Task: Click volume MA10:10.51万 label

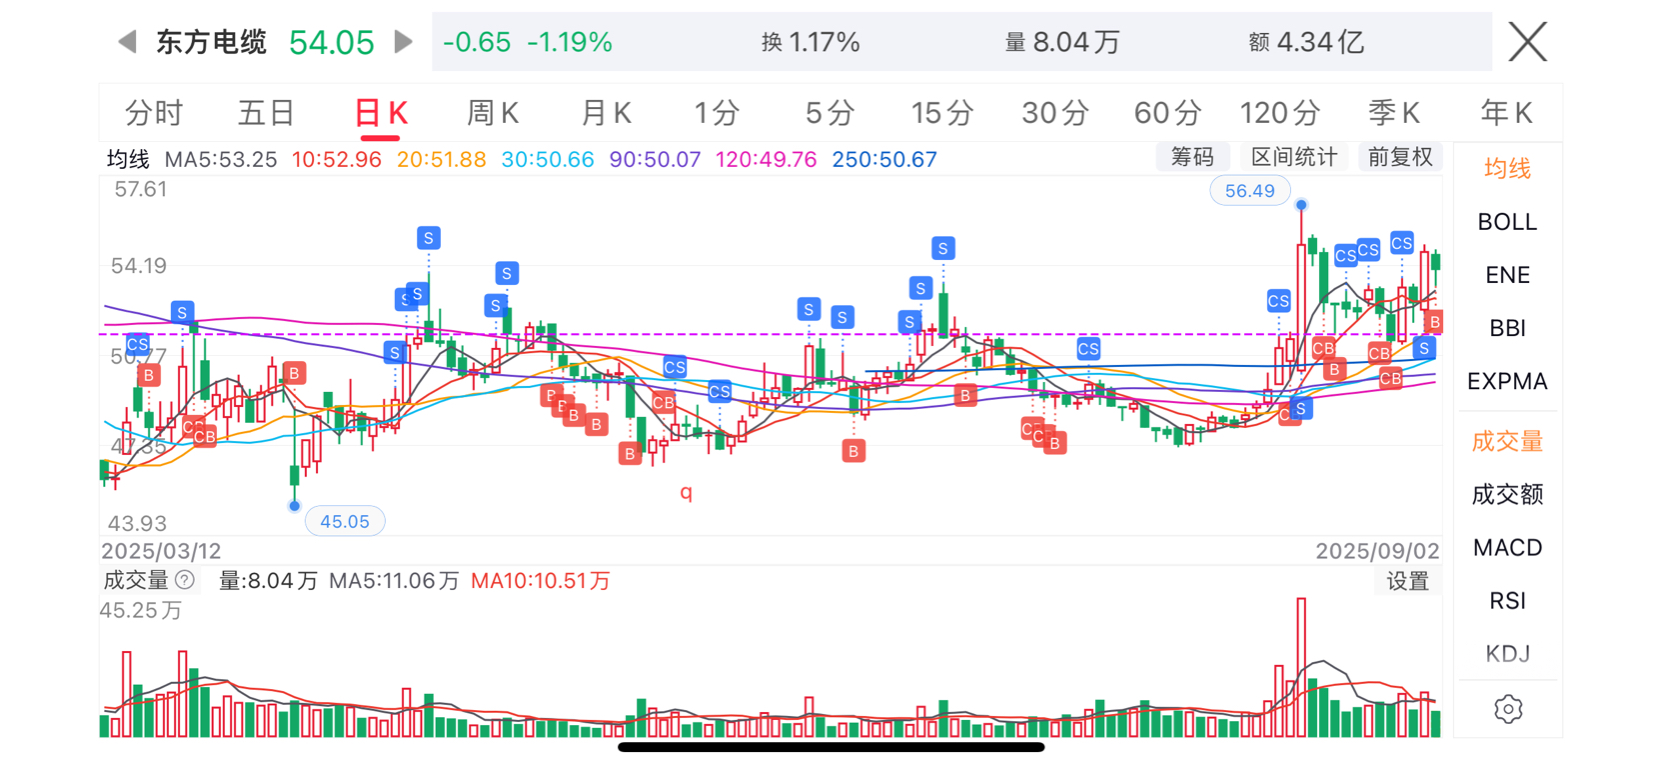Action: coord(540,581)
